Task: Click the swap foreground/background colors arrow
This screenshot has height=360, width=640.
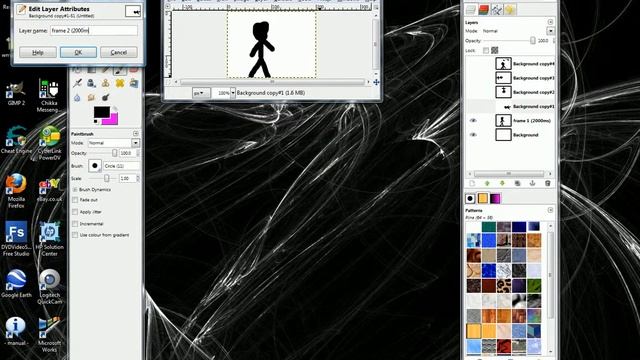Action: click(116, 109)
